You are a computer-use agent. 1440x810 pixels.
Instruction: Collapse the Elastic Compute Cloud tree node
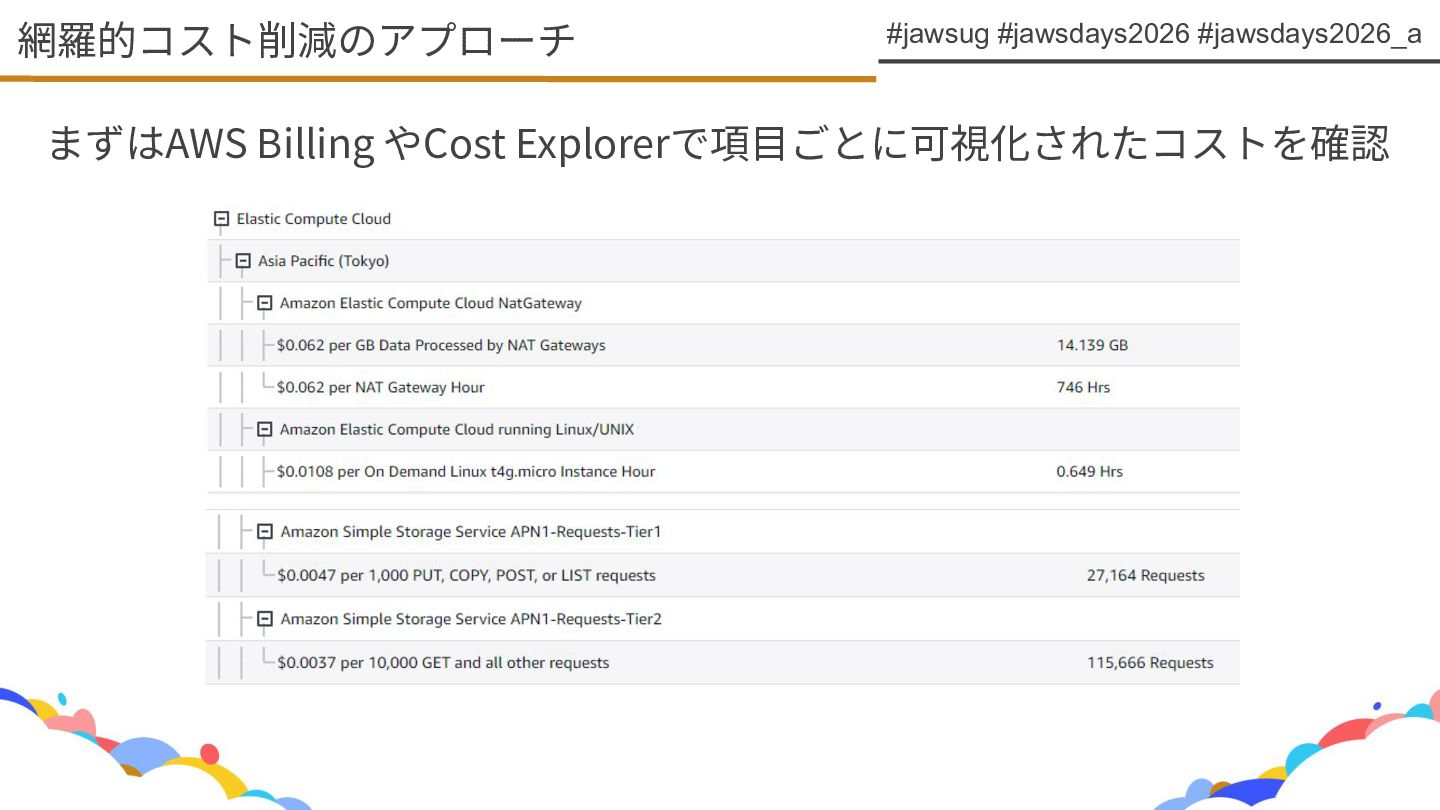222,219
